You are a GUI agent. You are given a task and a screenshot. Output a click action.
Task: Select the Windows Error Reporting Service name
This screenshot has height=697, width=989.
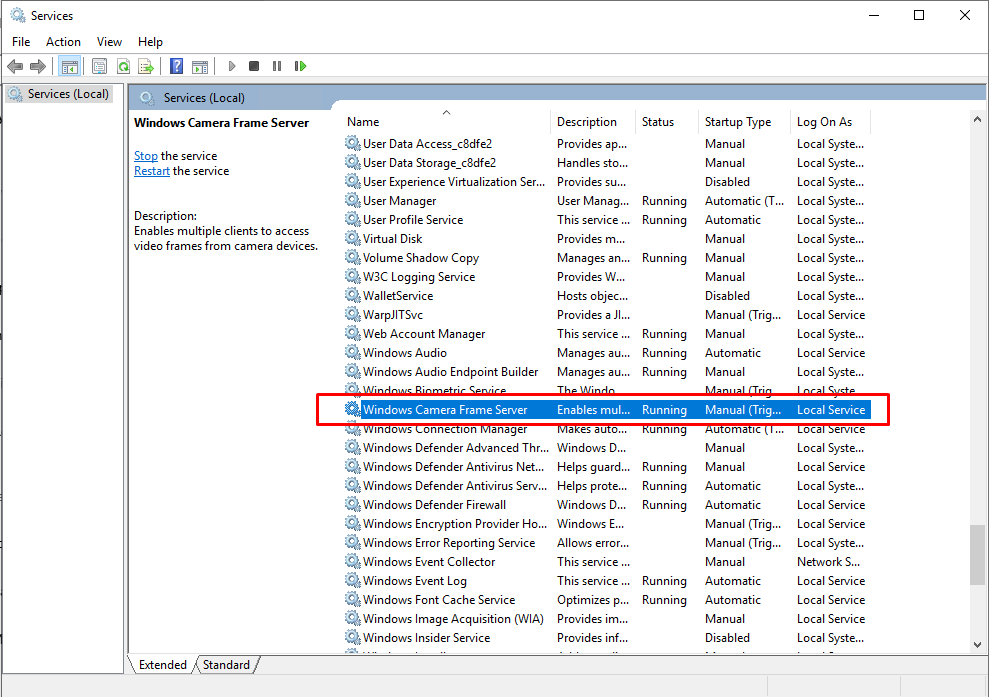[x=449, y=542]
